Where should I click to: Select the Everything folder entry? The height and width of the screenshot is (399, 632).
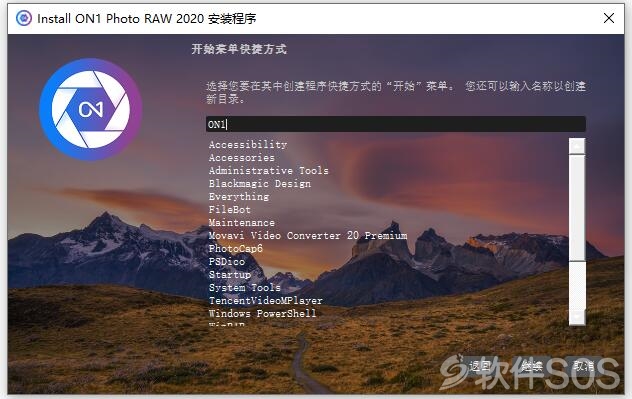coord(239,197)
